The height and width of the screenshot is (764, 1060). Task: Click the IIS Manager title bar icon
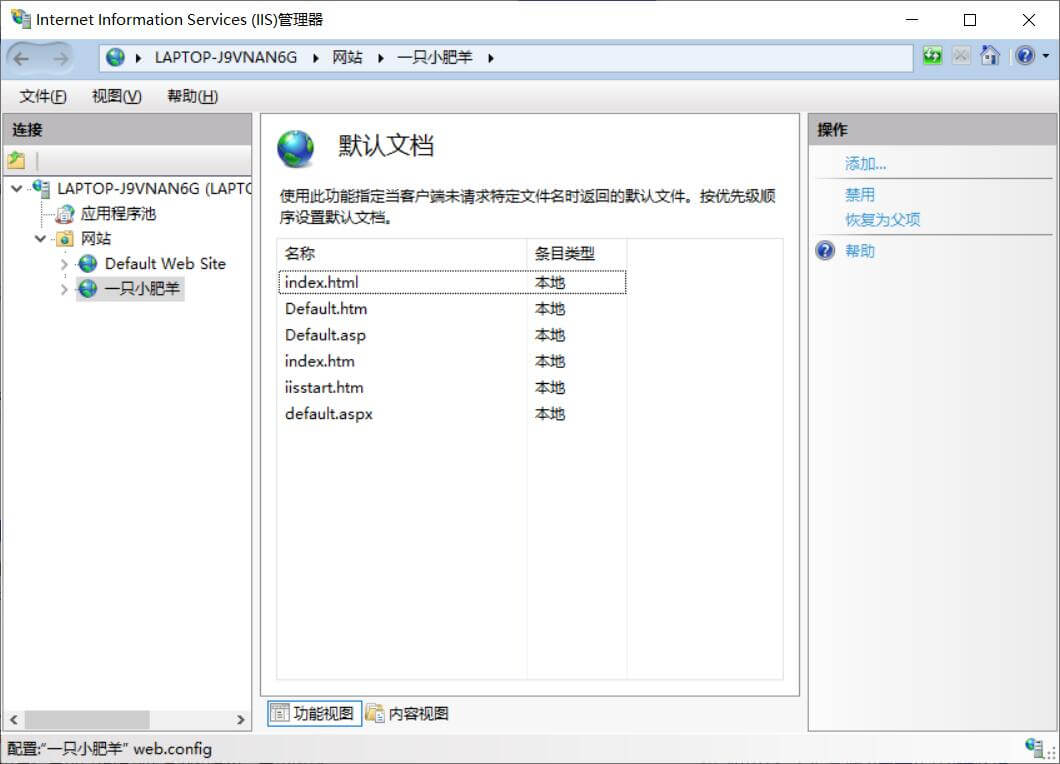(x=20, y=18)
